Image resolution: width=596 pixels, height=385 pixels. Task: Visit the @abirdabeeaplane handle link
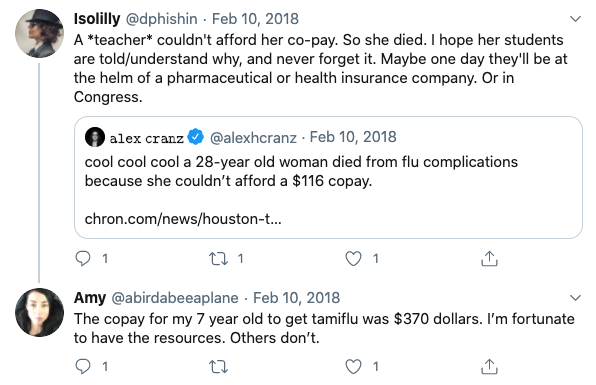[175, 298]
